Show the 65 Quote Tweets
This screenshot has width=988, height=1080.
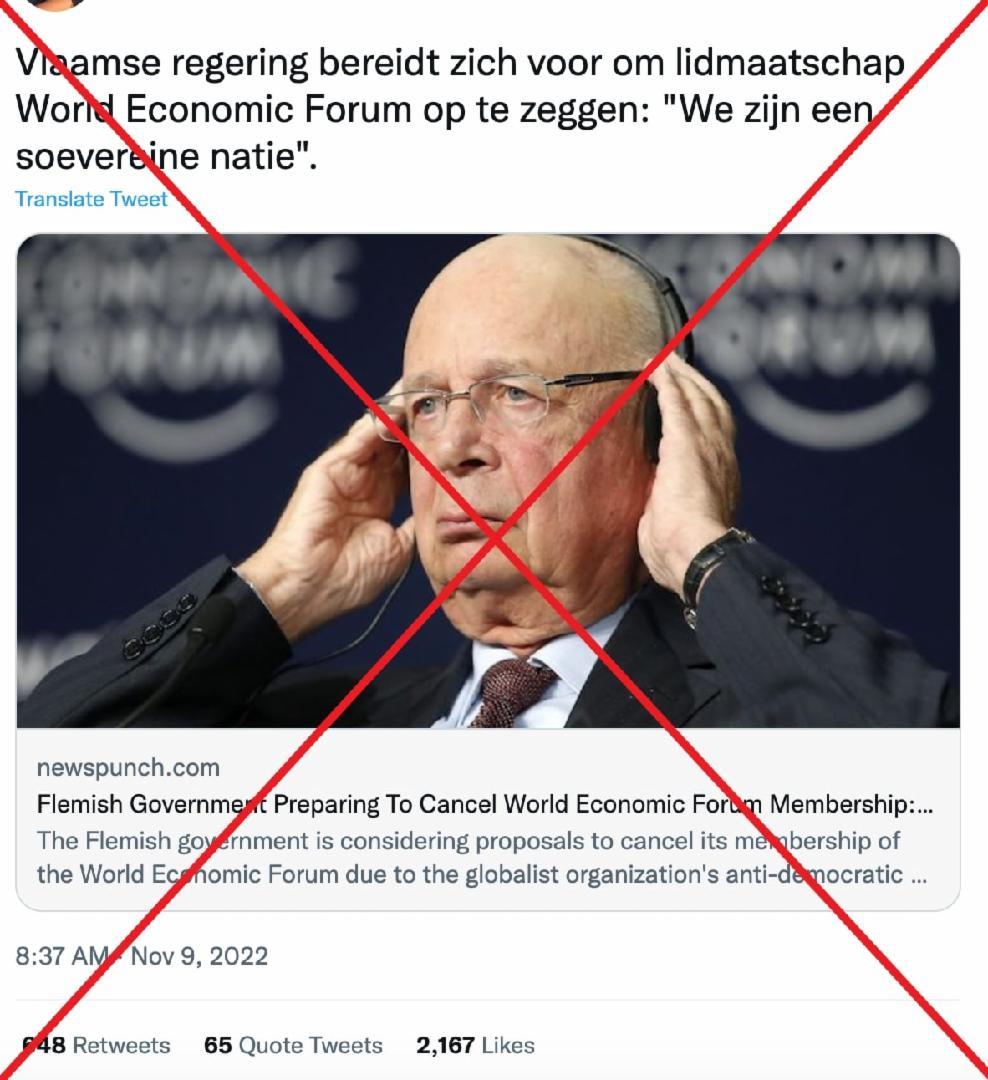click(293, 1045)
